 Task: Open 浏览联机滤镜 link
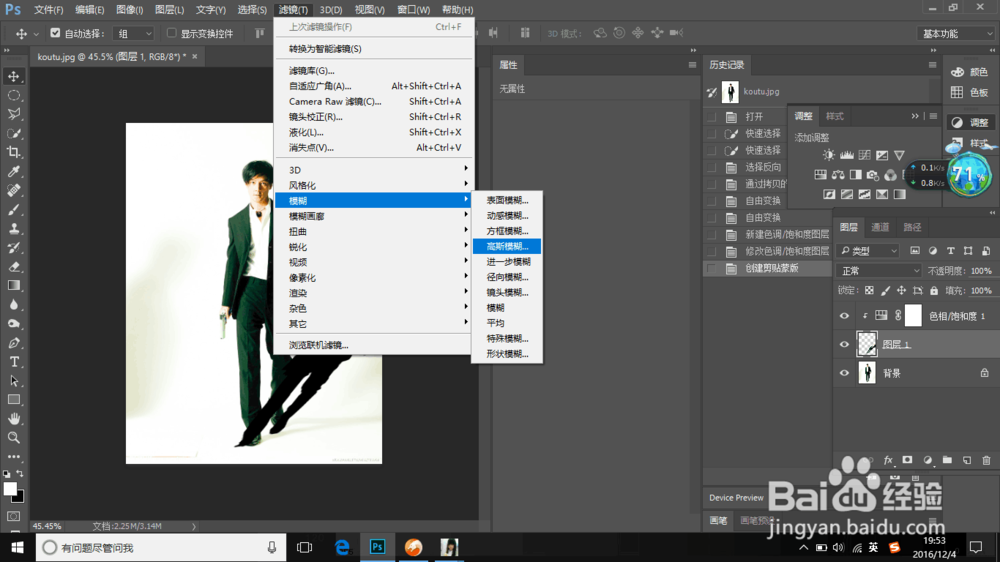[x=374, y=345]
